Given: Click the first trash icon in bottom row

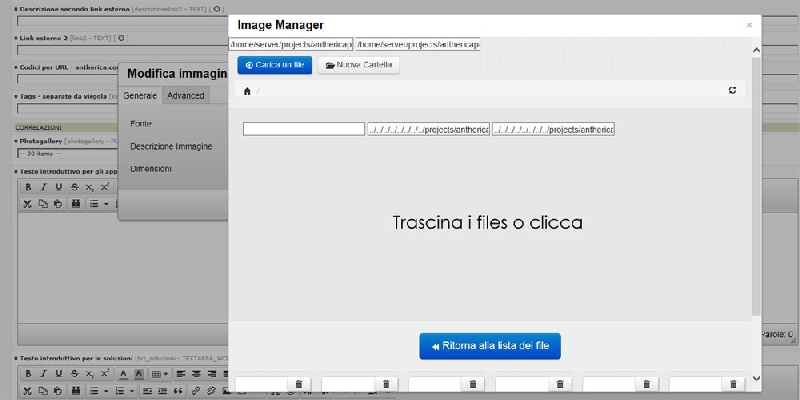Looking at the screenshot, I should [x=299, y=384].
